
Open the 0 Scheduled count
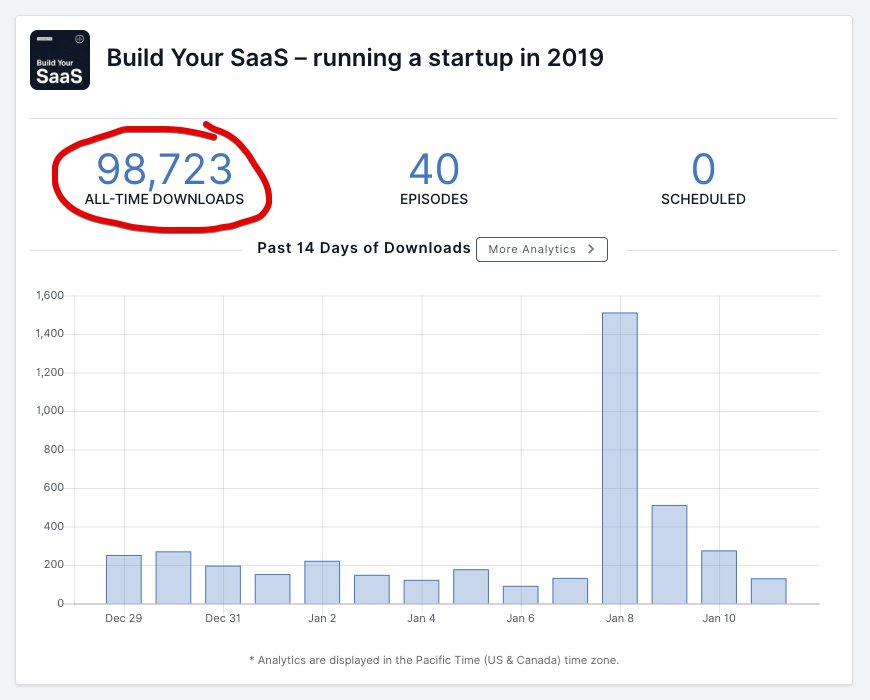pyautogui.click(x=703, y=169)
